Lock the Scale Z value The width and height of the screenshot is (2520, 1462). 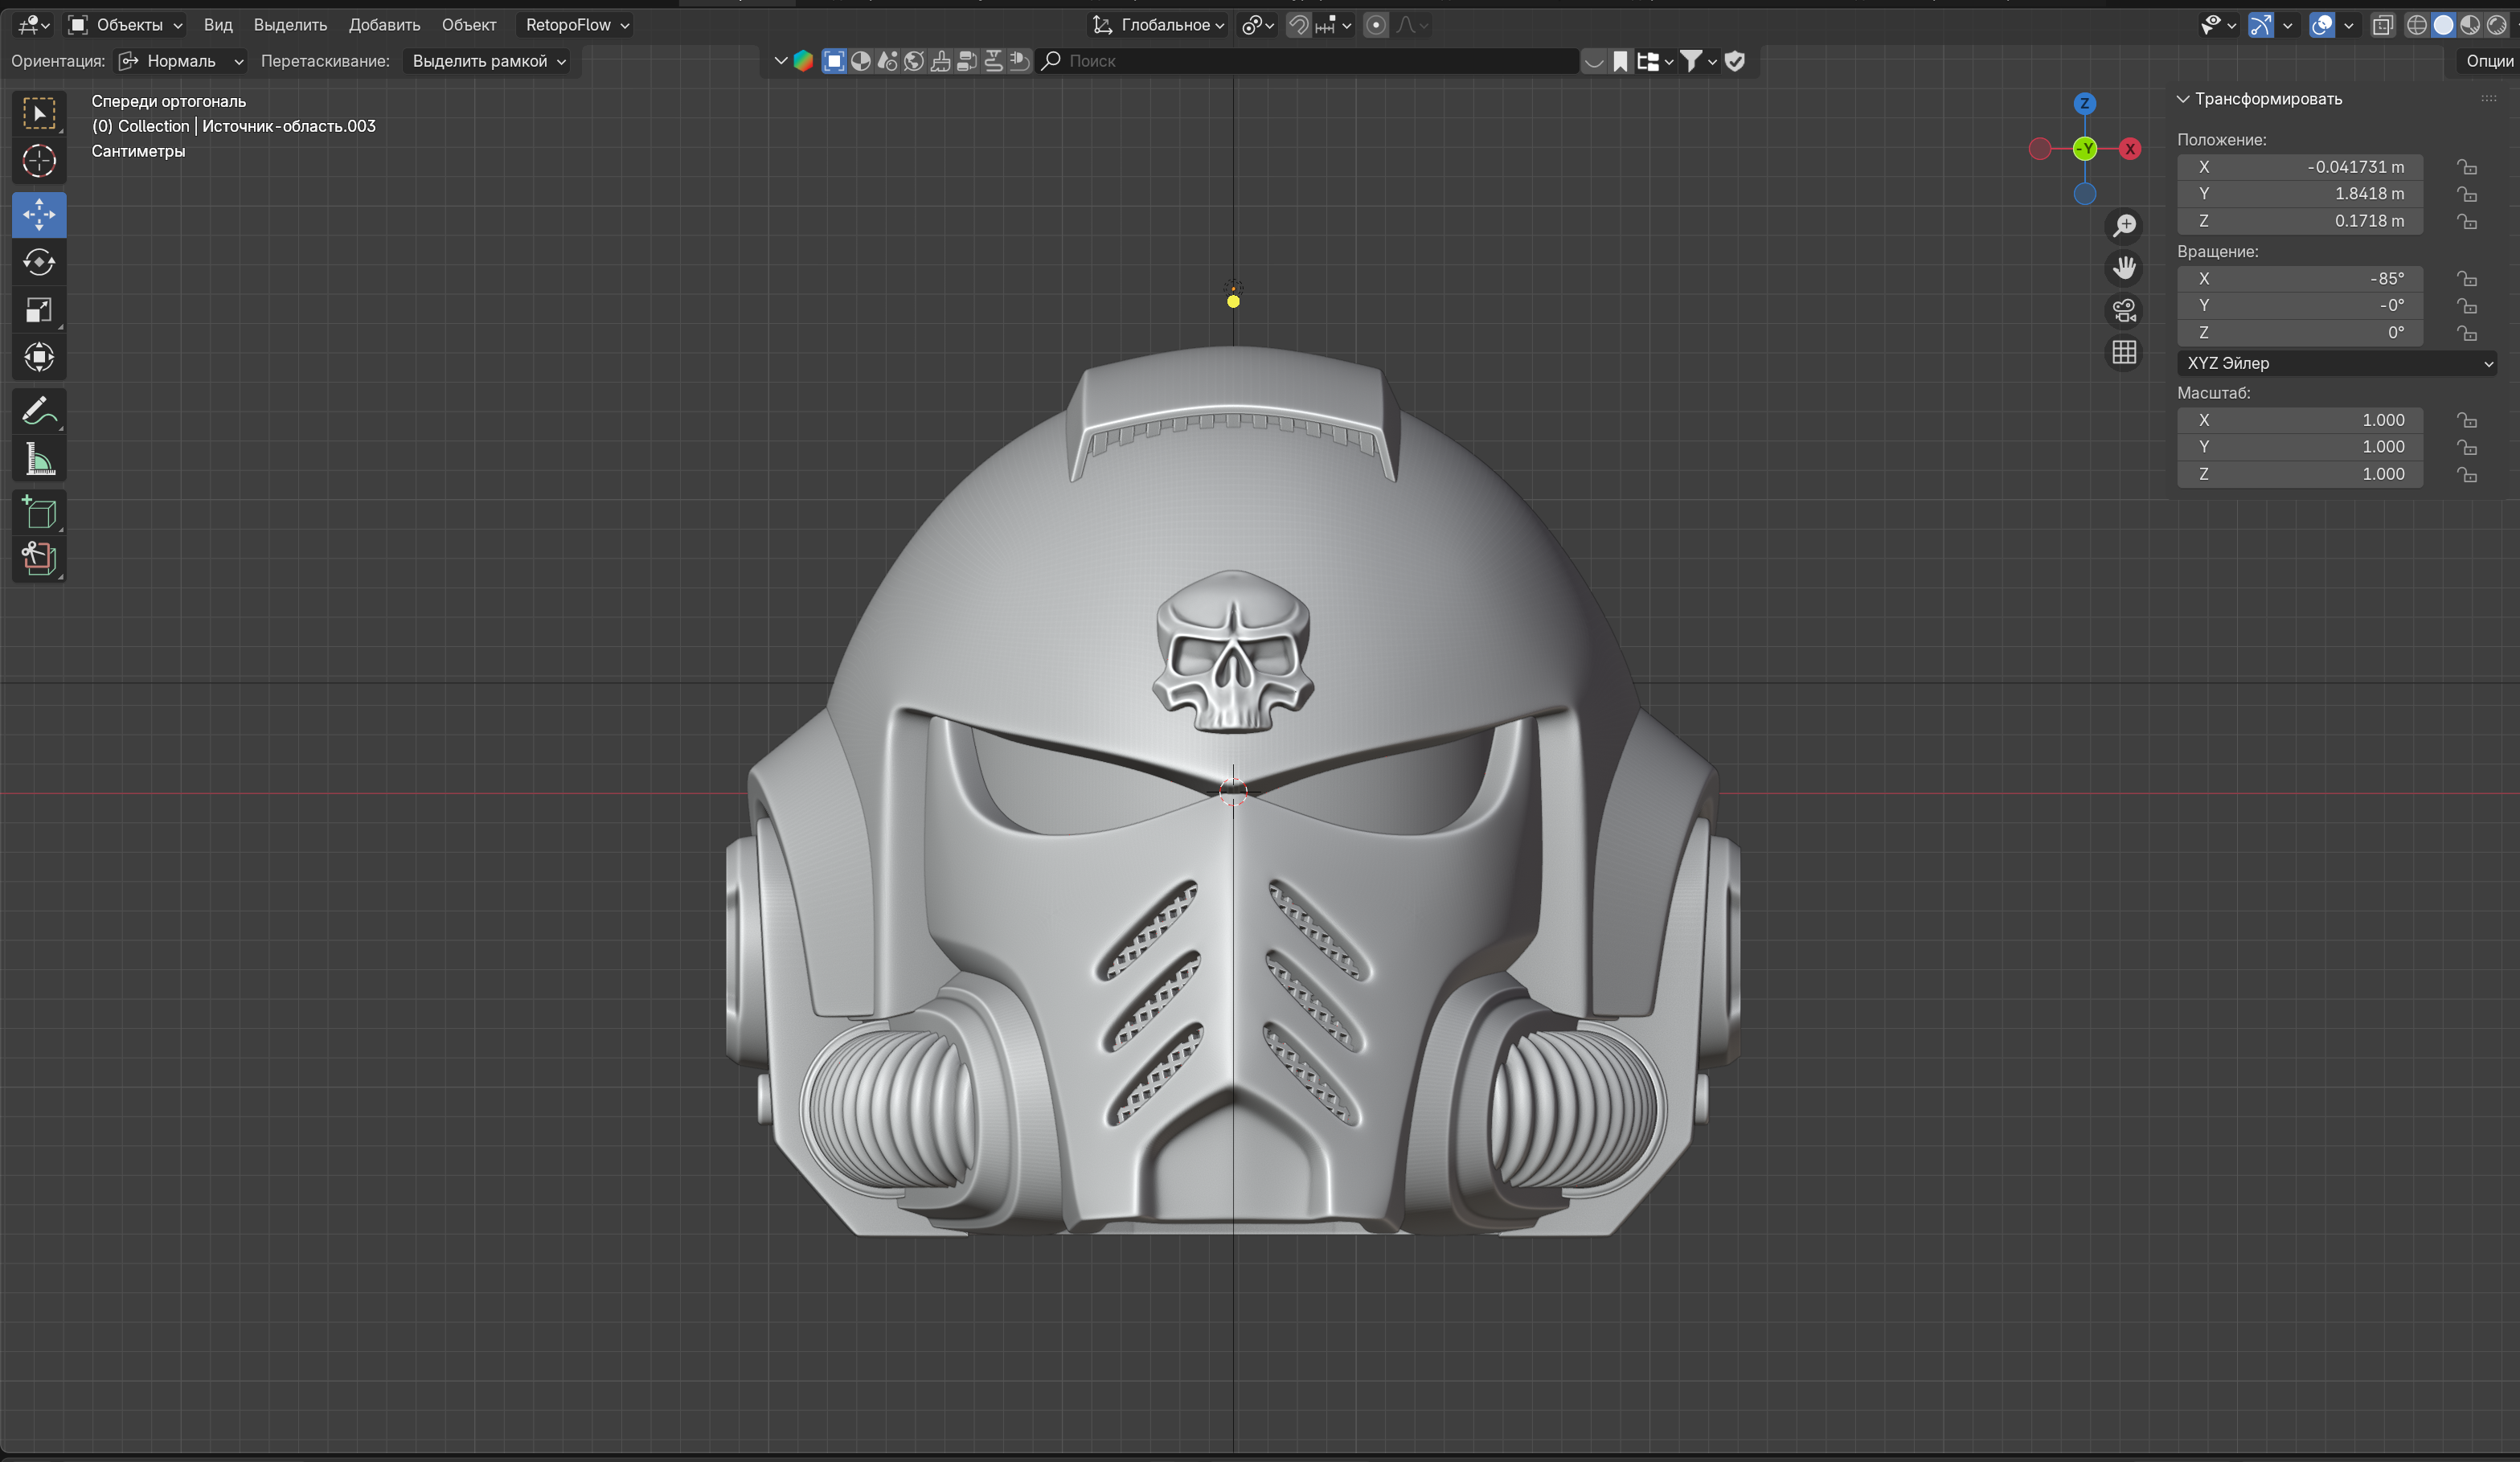click(2467, 474)
